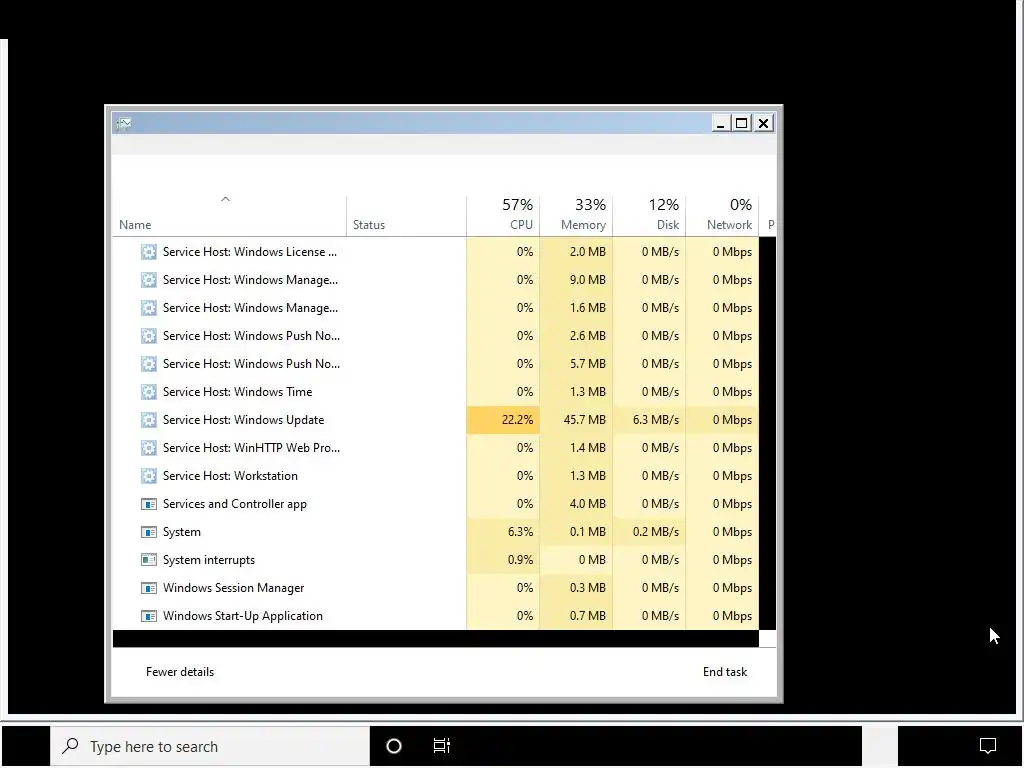This screenshot has width=1024, height=768.
Task: Click gear icon of Service Host: WinHTTP Web Proxy
Action: pos(149,448)
